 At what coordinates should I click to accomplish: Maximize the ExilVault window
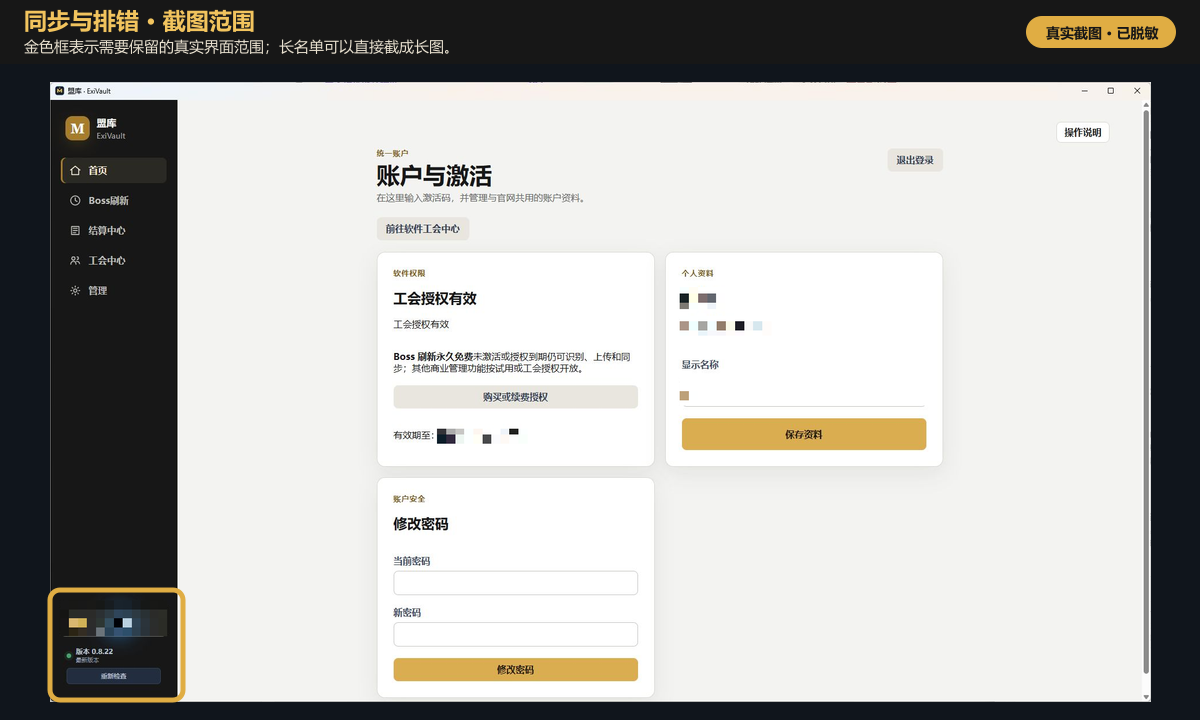[1110, 90]
